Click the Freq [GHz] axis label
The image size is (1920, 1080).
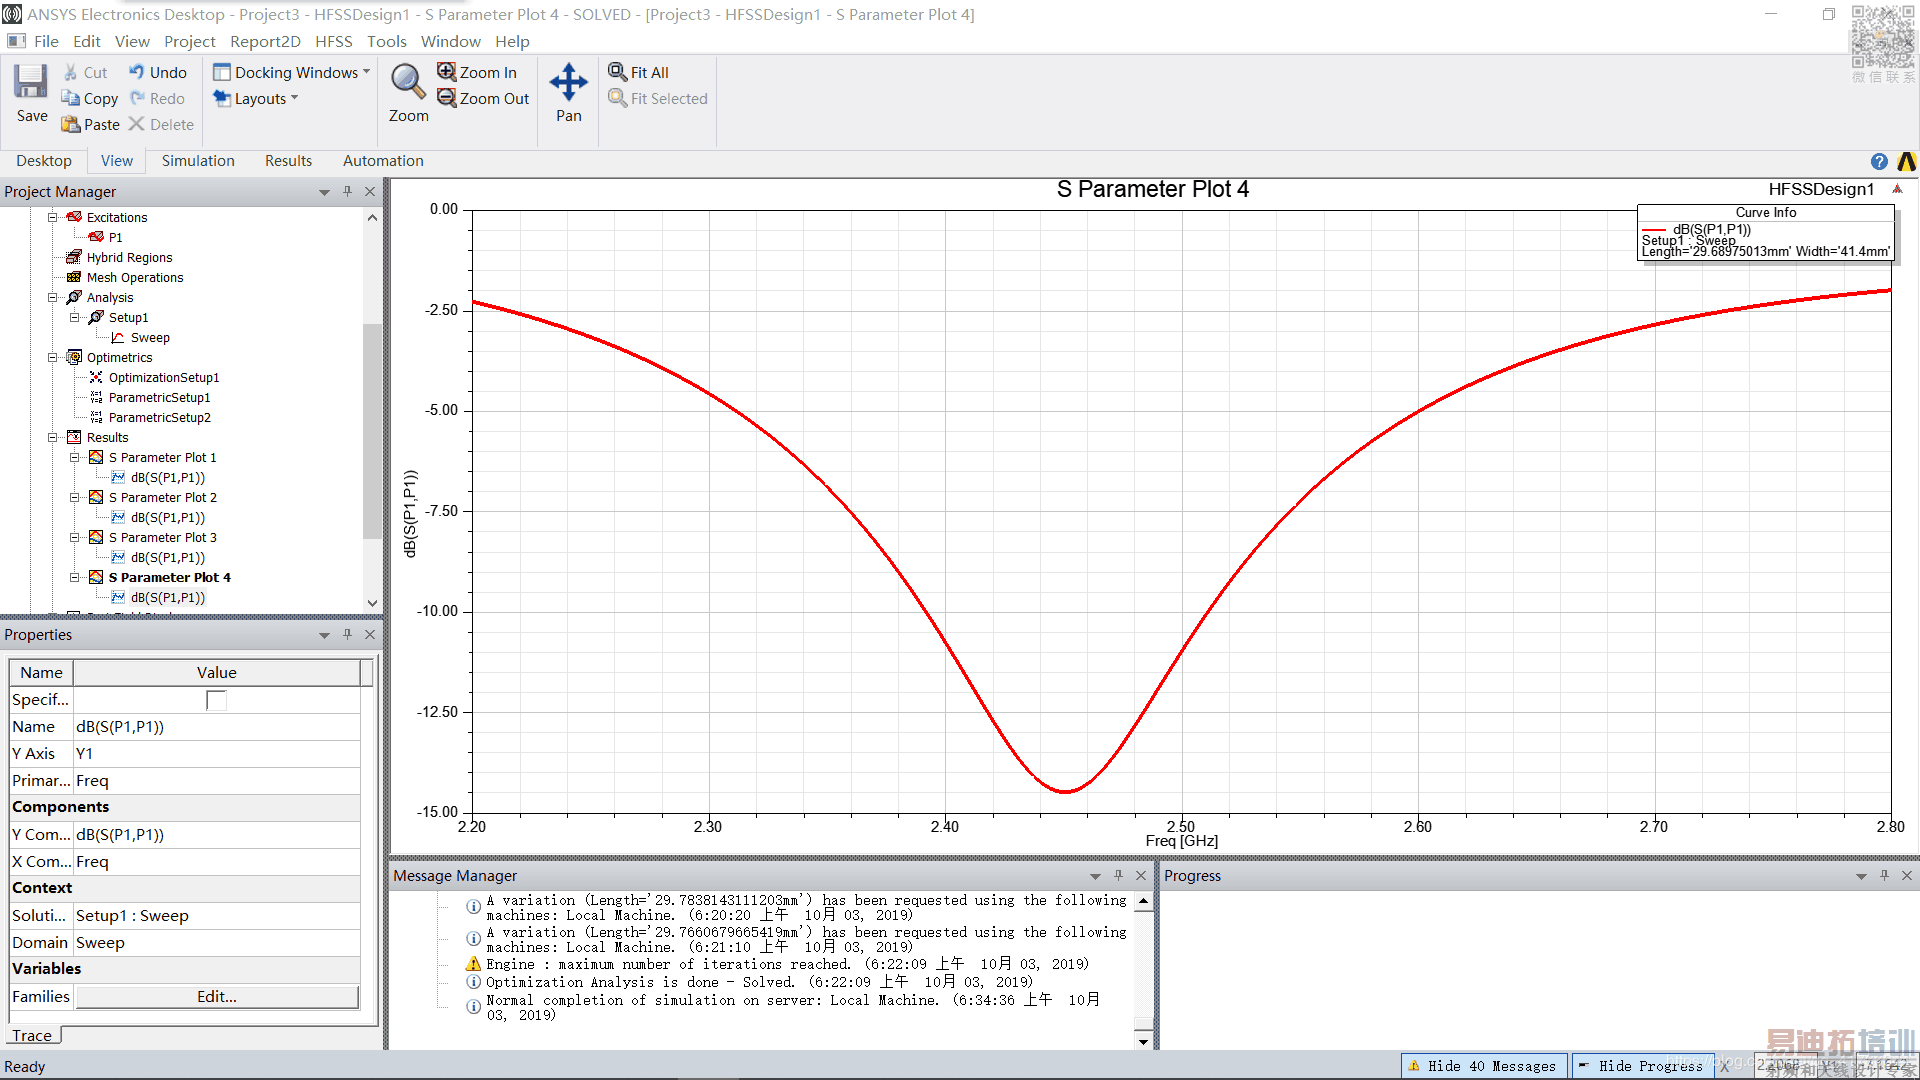point(1182,841)
